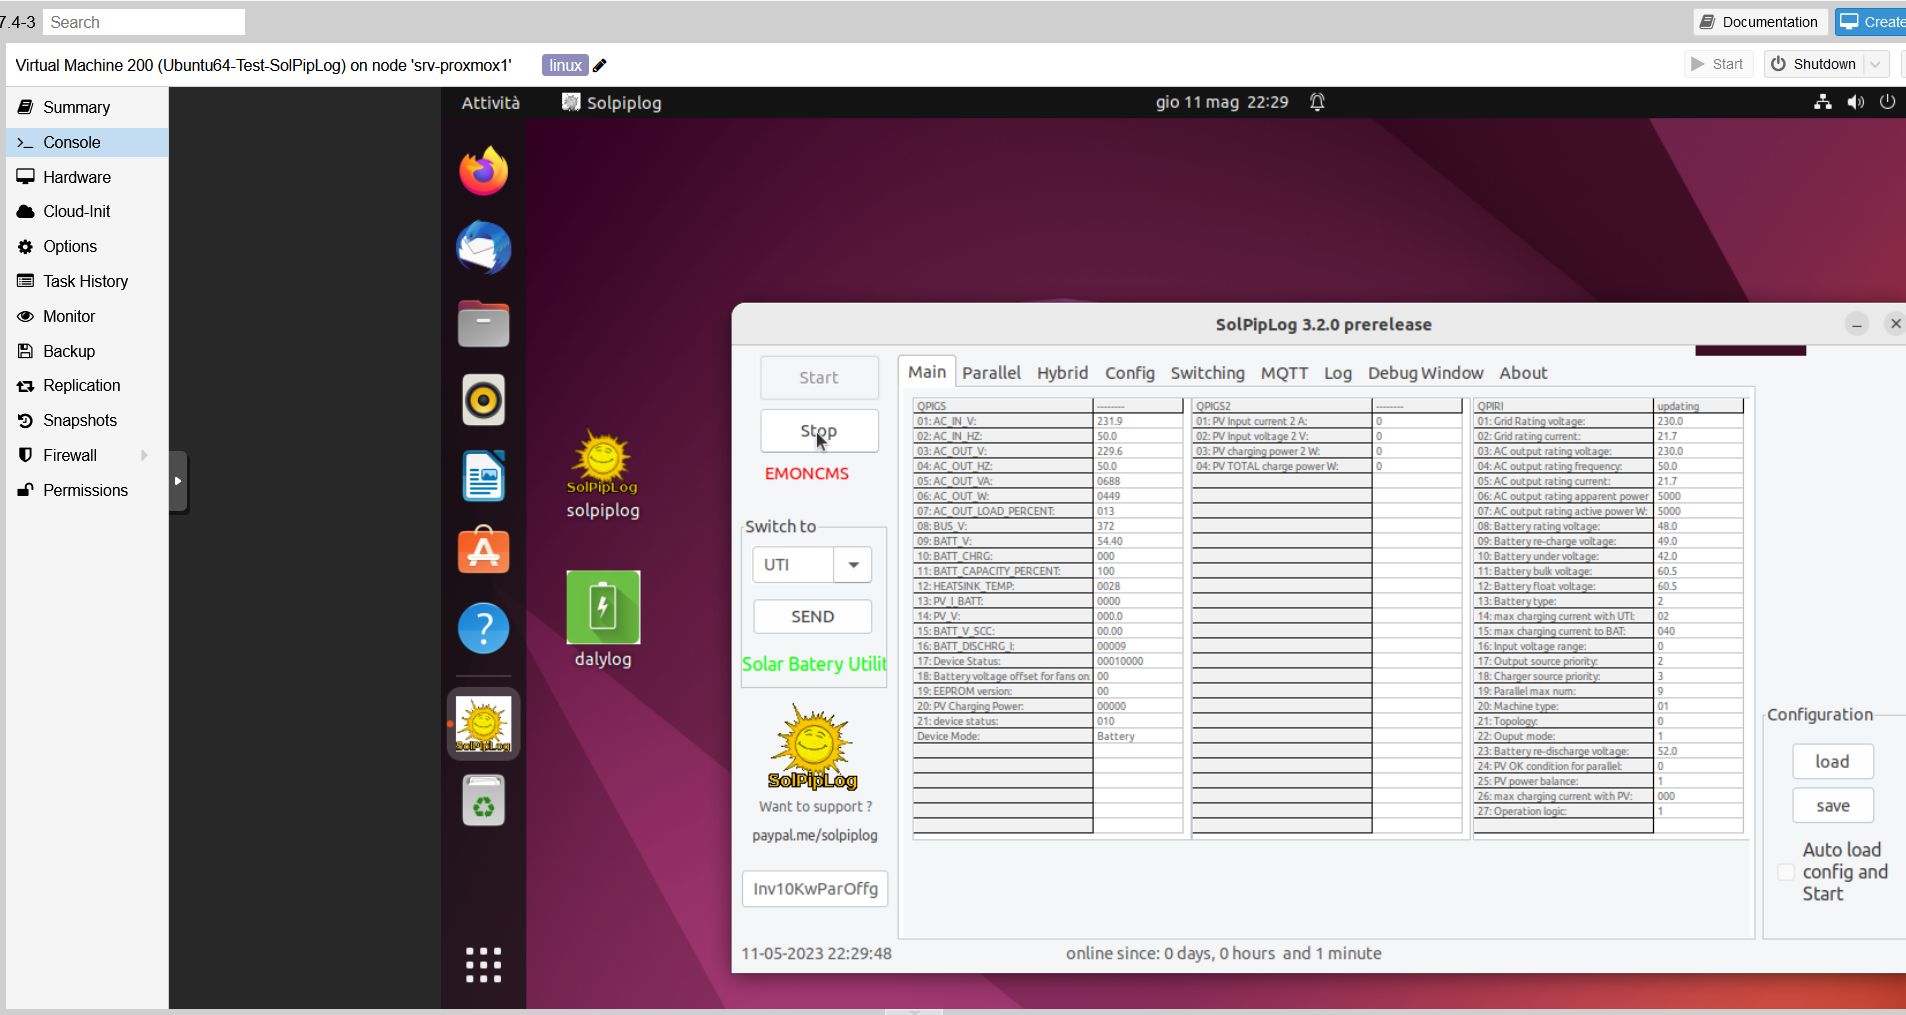Switch to the Hybrid tab
This screenshot has height=1015, width=1906.
[x=1062, y=373]
